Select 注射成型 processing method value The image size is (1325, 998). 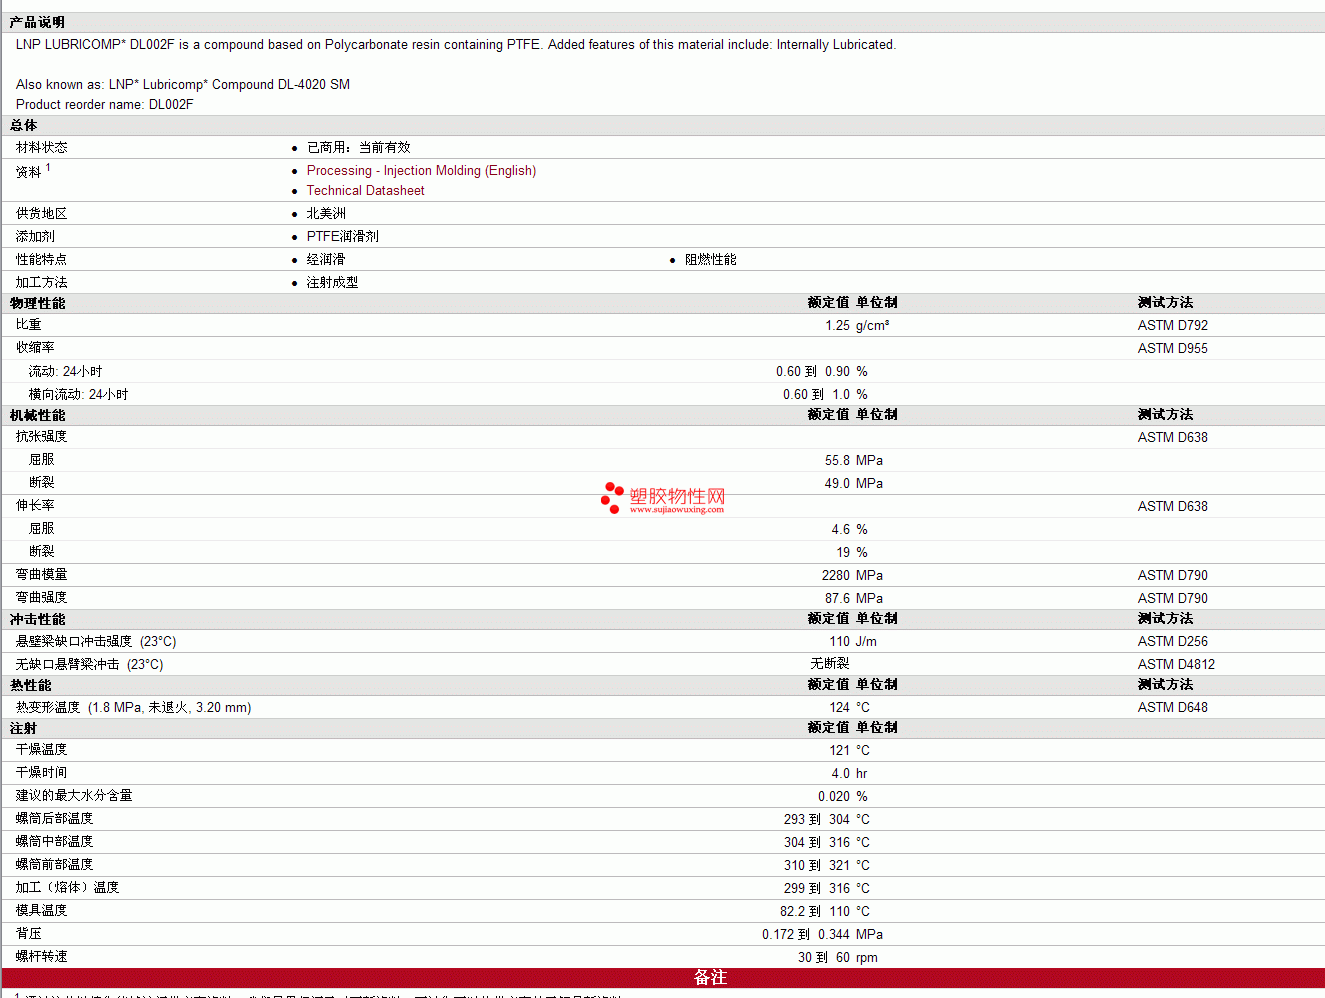[x=332, y=283]
